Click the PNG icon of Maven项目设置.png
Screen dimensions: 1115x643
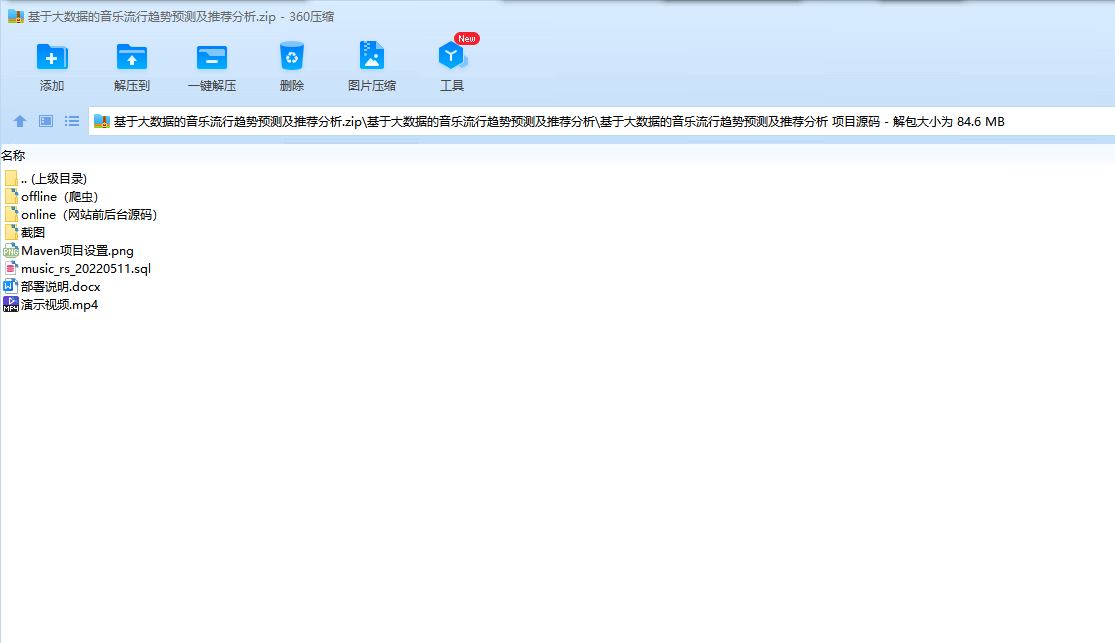11,250
